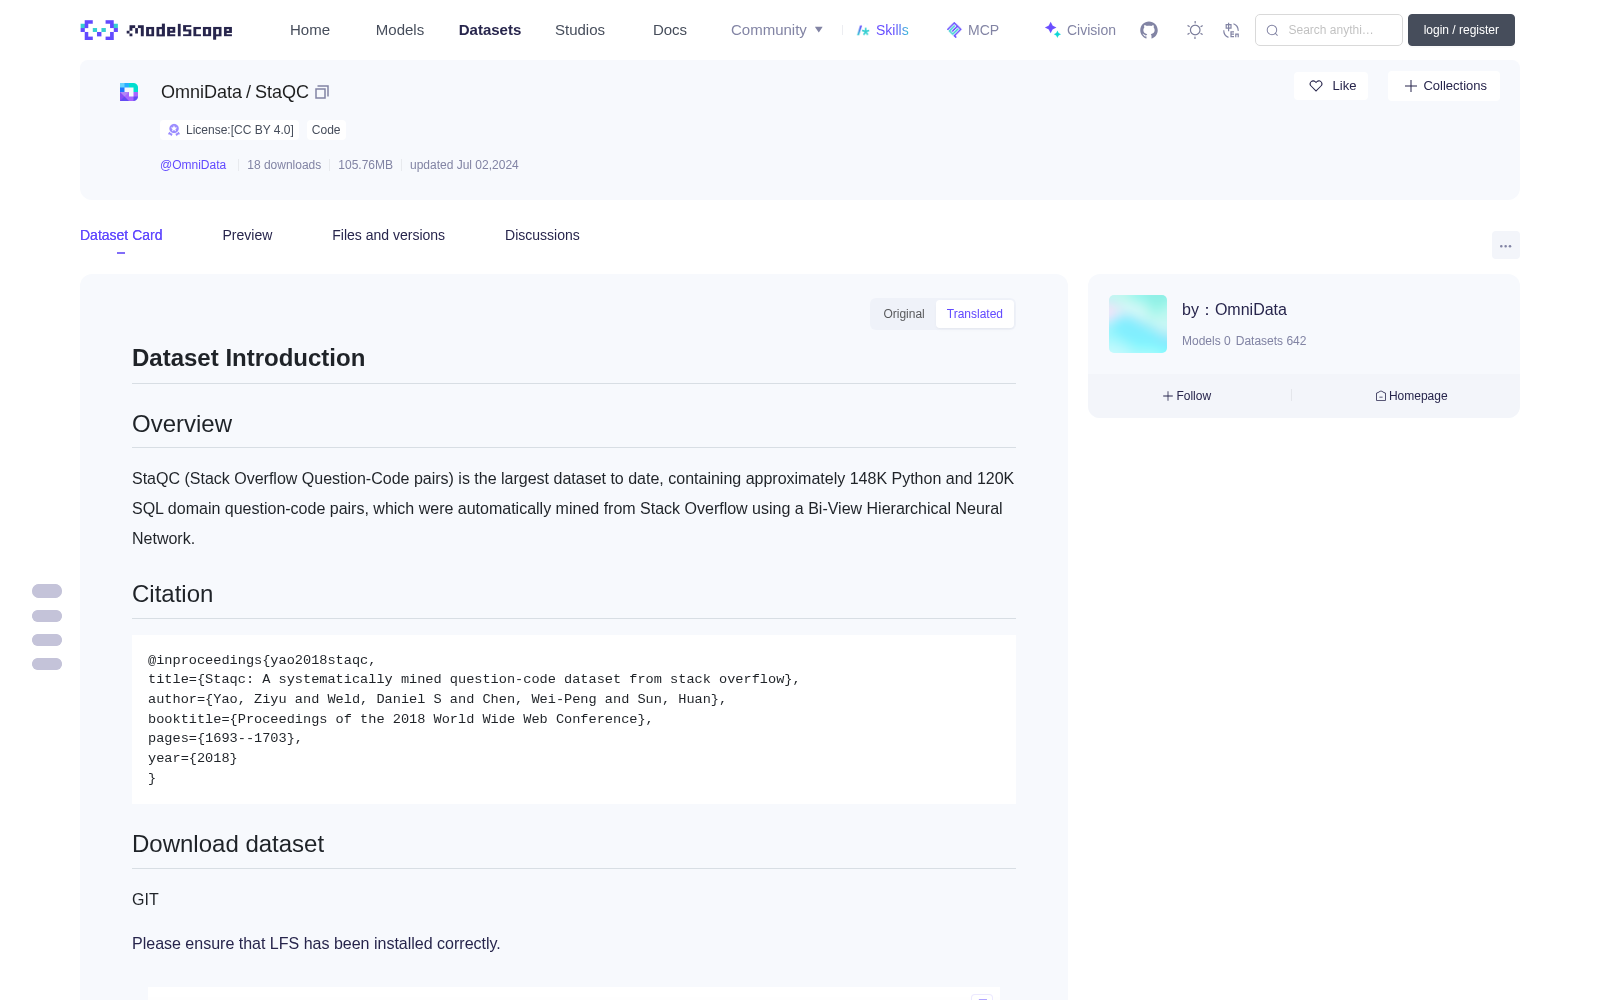This screenshot has width=1600, height=1000.
Task: Focus the Search anything input field
Action: pos(1329,30)
